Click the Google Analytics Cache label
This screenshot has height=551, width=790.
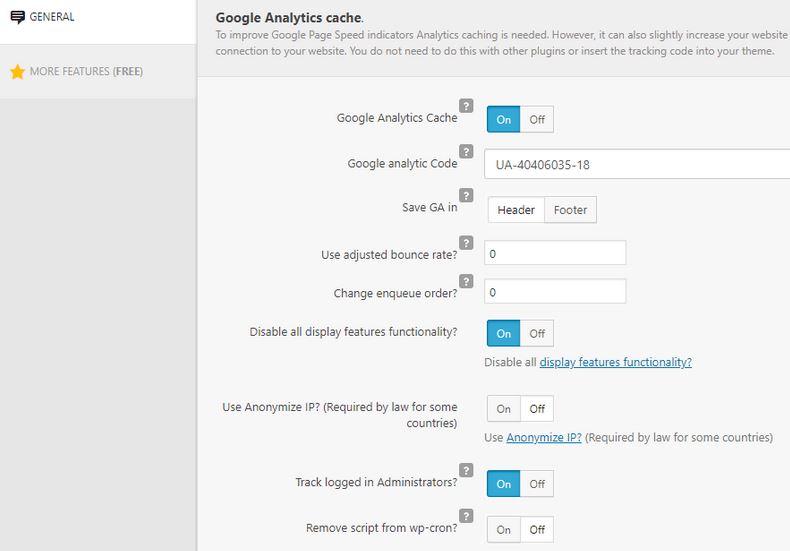click(397, 118)
